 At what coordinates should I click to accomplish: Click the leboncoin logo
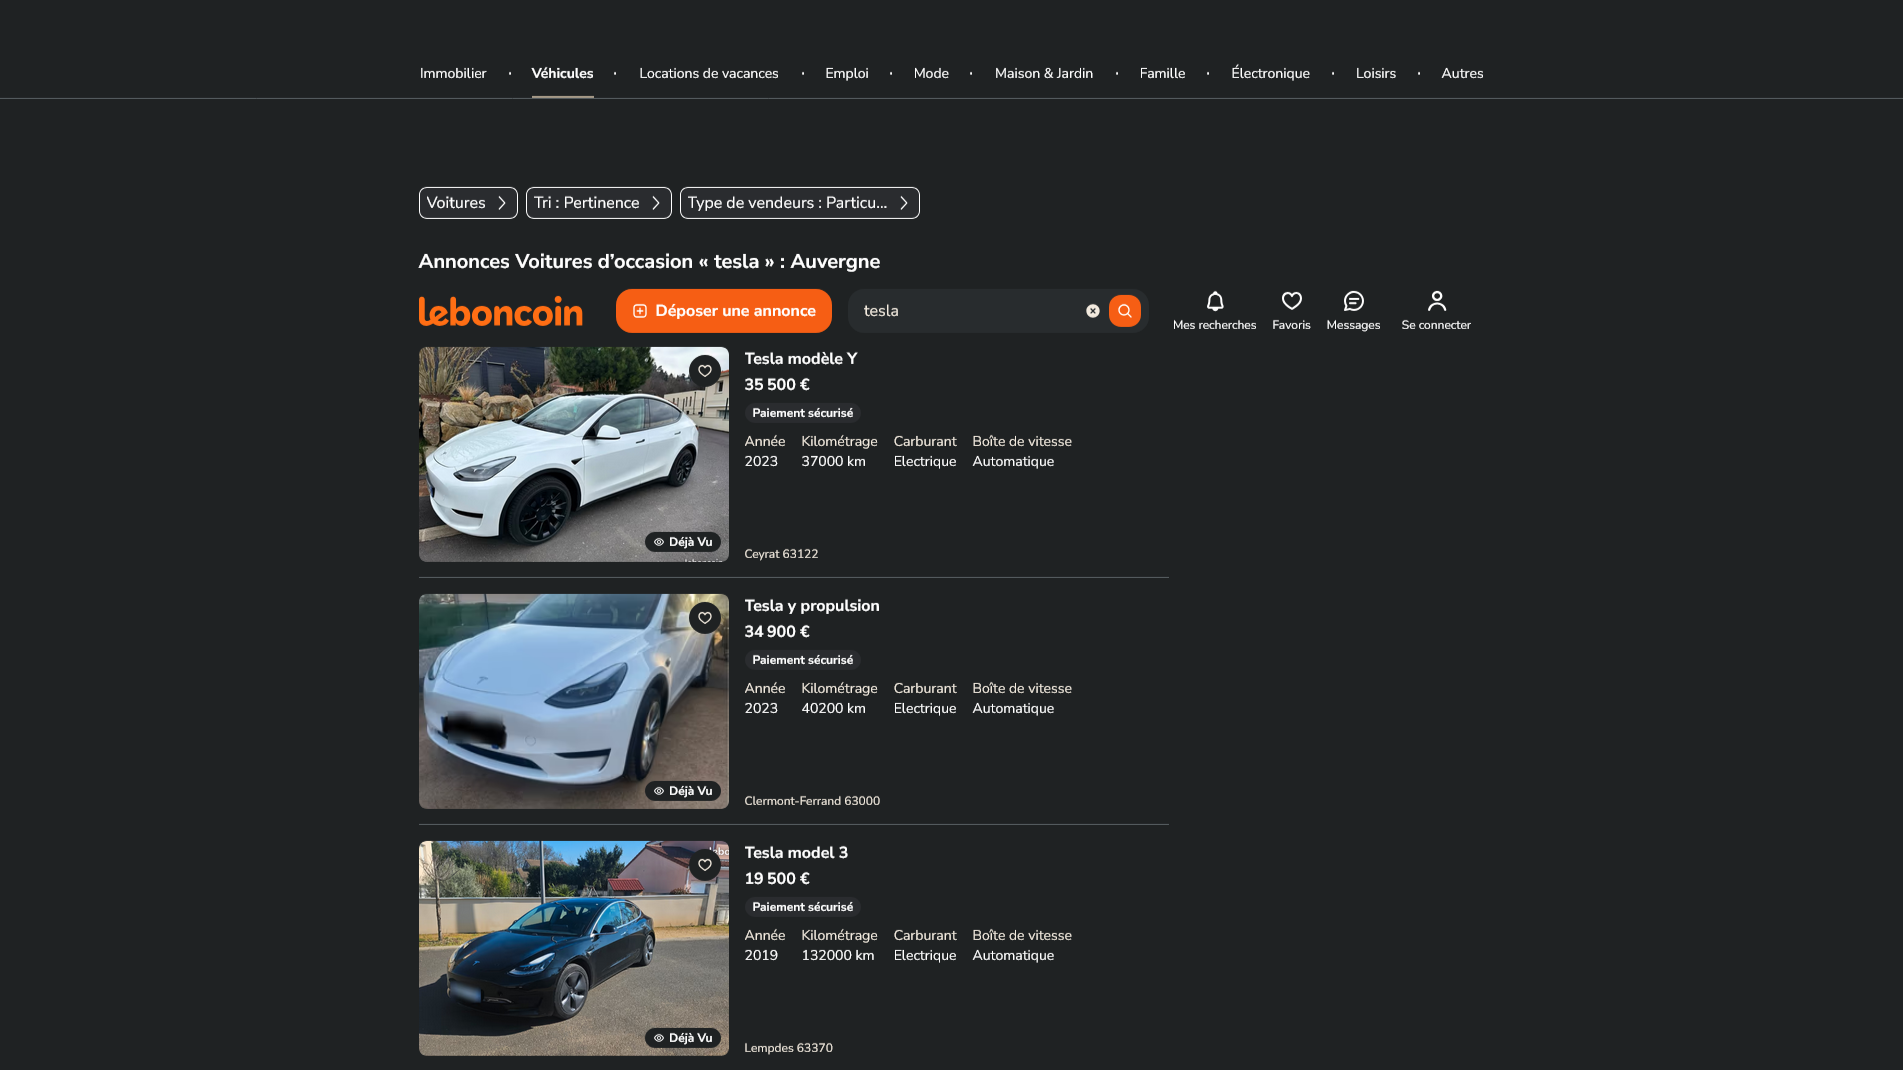500,311
